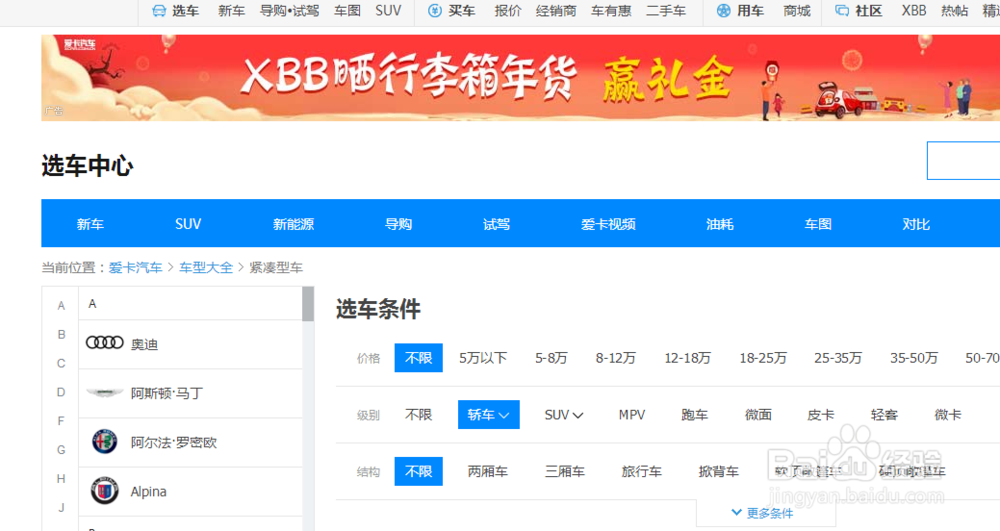Screen dimensions: 1000x531
Task: Click 商城 in top navigation
Action: click(x=797, y=11)
